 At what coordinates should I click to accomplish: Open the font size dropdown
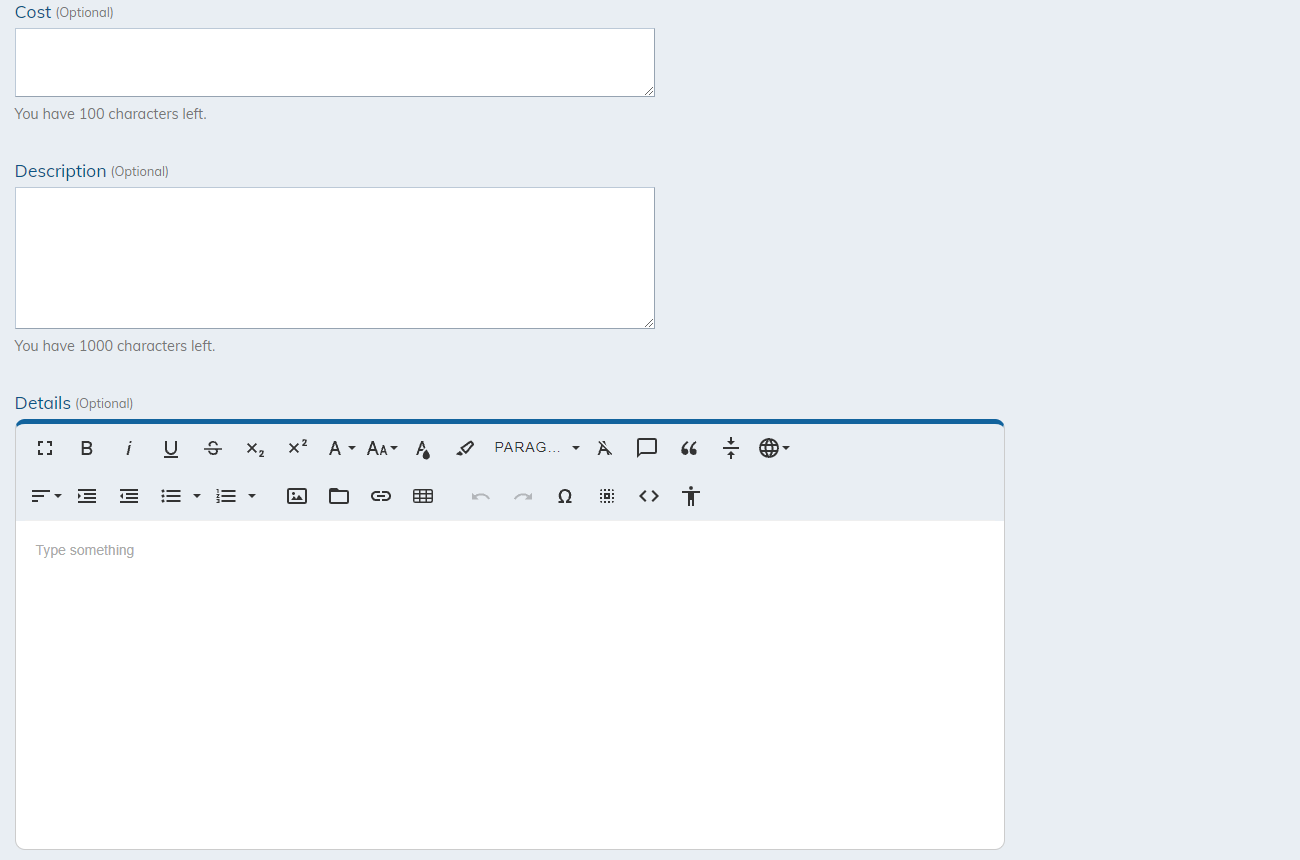click(x=382, y=448)
